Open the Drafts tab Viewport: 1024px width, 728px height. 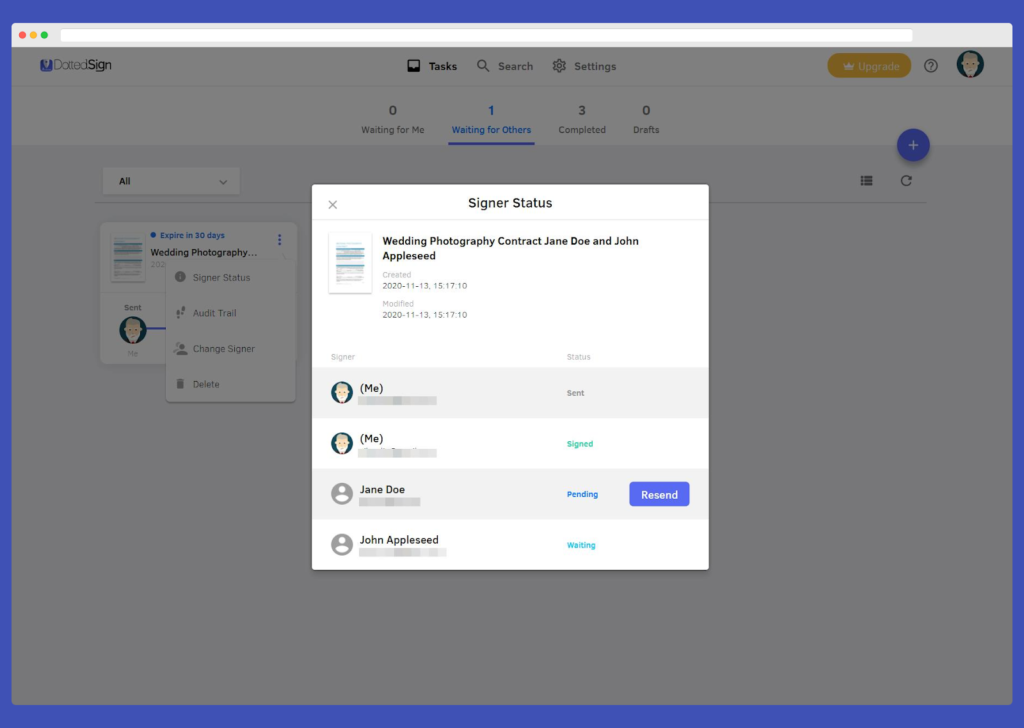pyautogui.click(x=645, y=119)
